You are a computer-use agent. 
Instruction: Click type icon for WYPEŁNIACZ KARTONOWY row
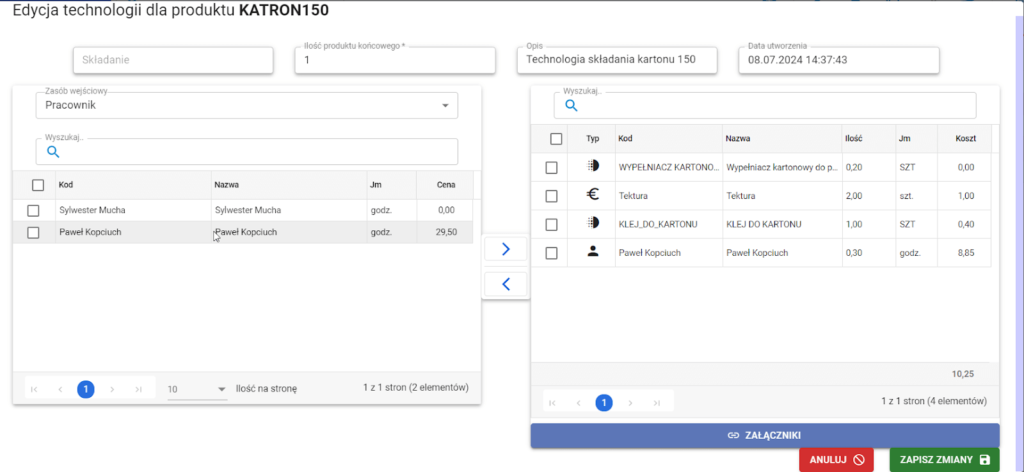593,167
